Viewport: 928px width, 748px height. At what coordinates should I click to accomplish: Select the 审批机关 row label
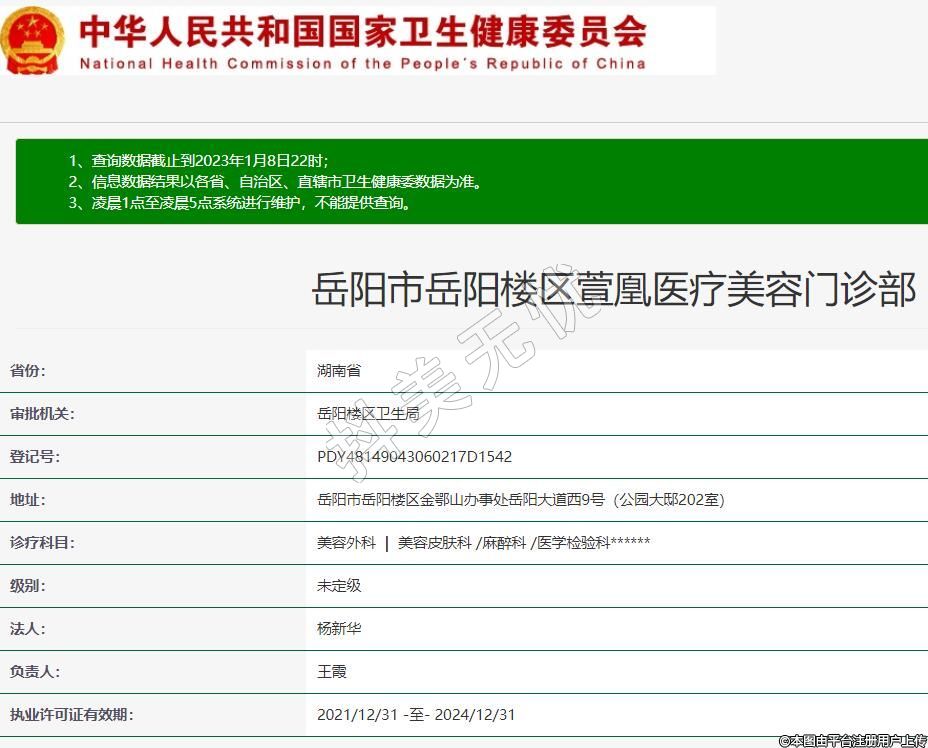(42, 414)
